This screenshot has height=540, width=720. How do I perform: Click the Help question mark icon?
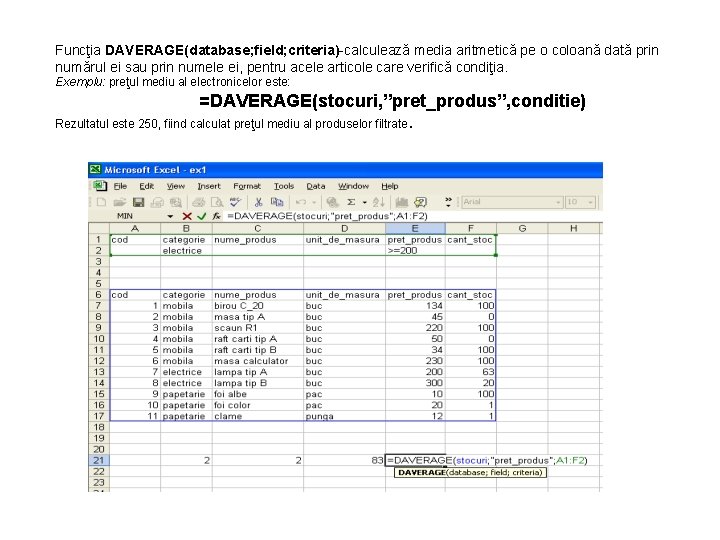[420, 202]
